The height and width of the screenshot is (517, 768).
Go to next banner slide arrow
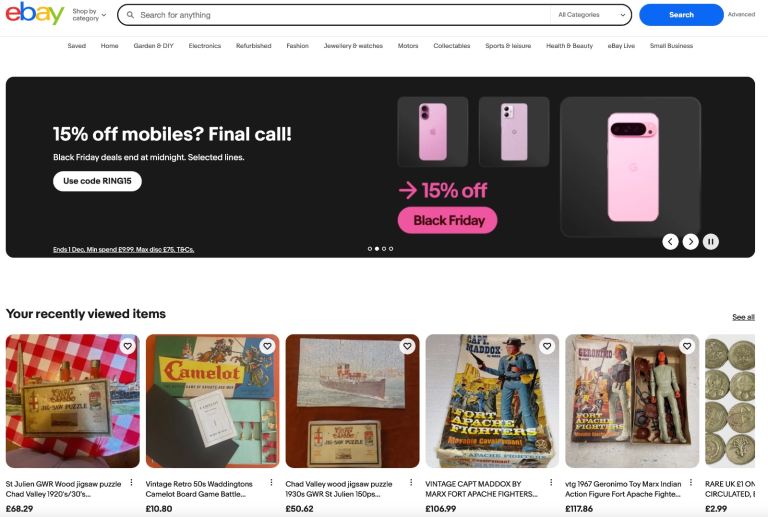point(691,241)
